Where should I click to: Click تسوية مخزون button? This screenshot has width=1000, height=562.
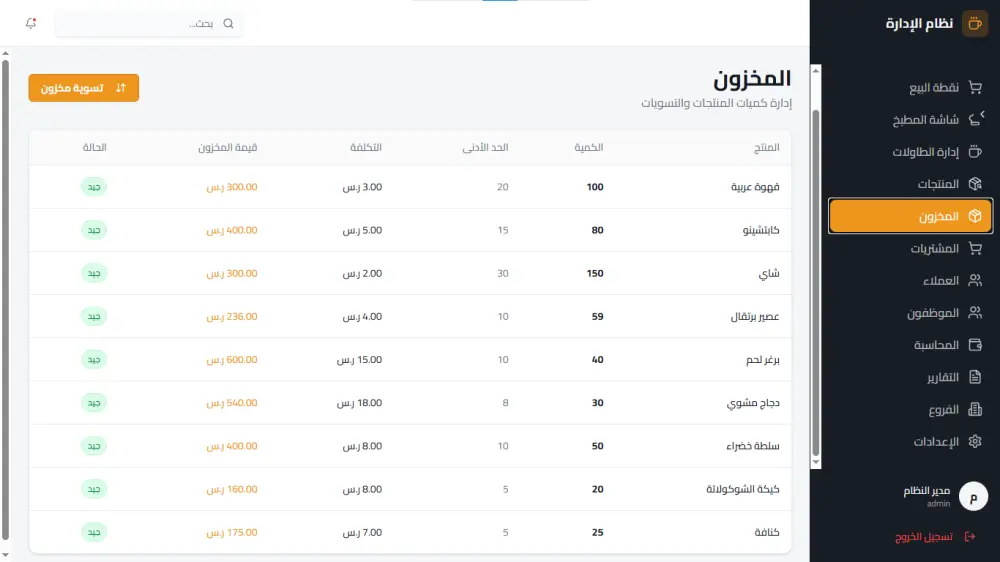(x=84, y=88)
